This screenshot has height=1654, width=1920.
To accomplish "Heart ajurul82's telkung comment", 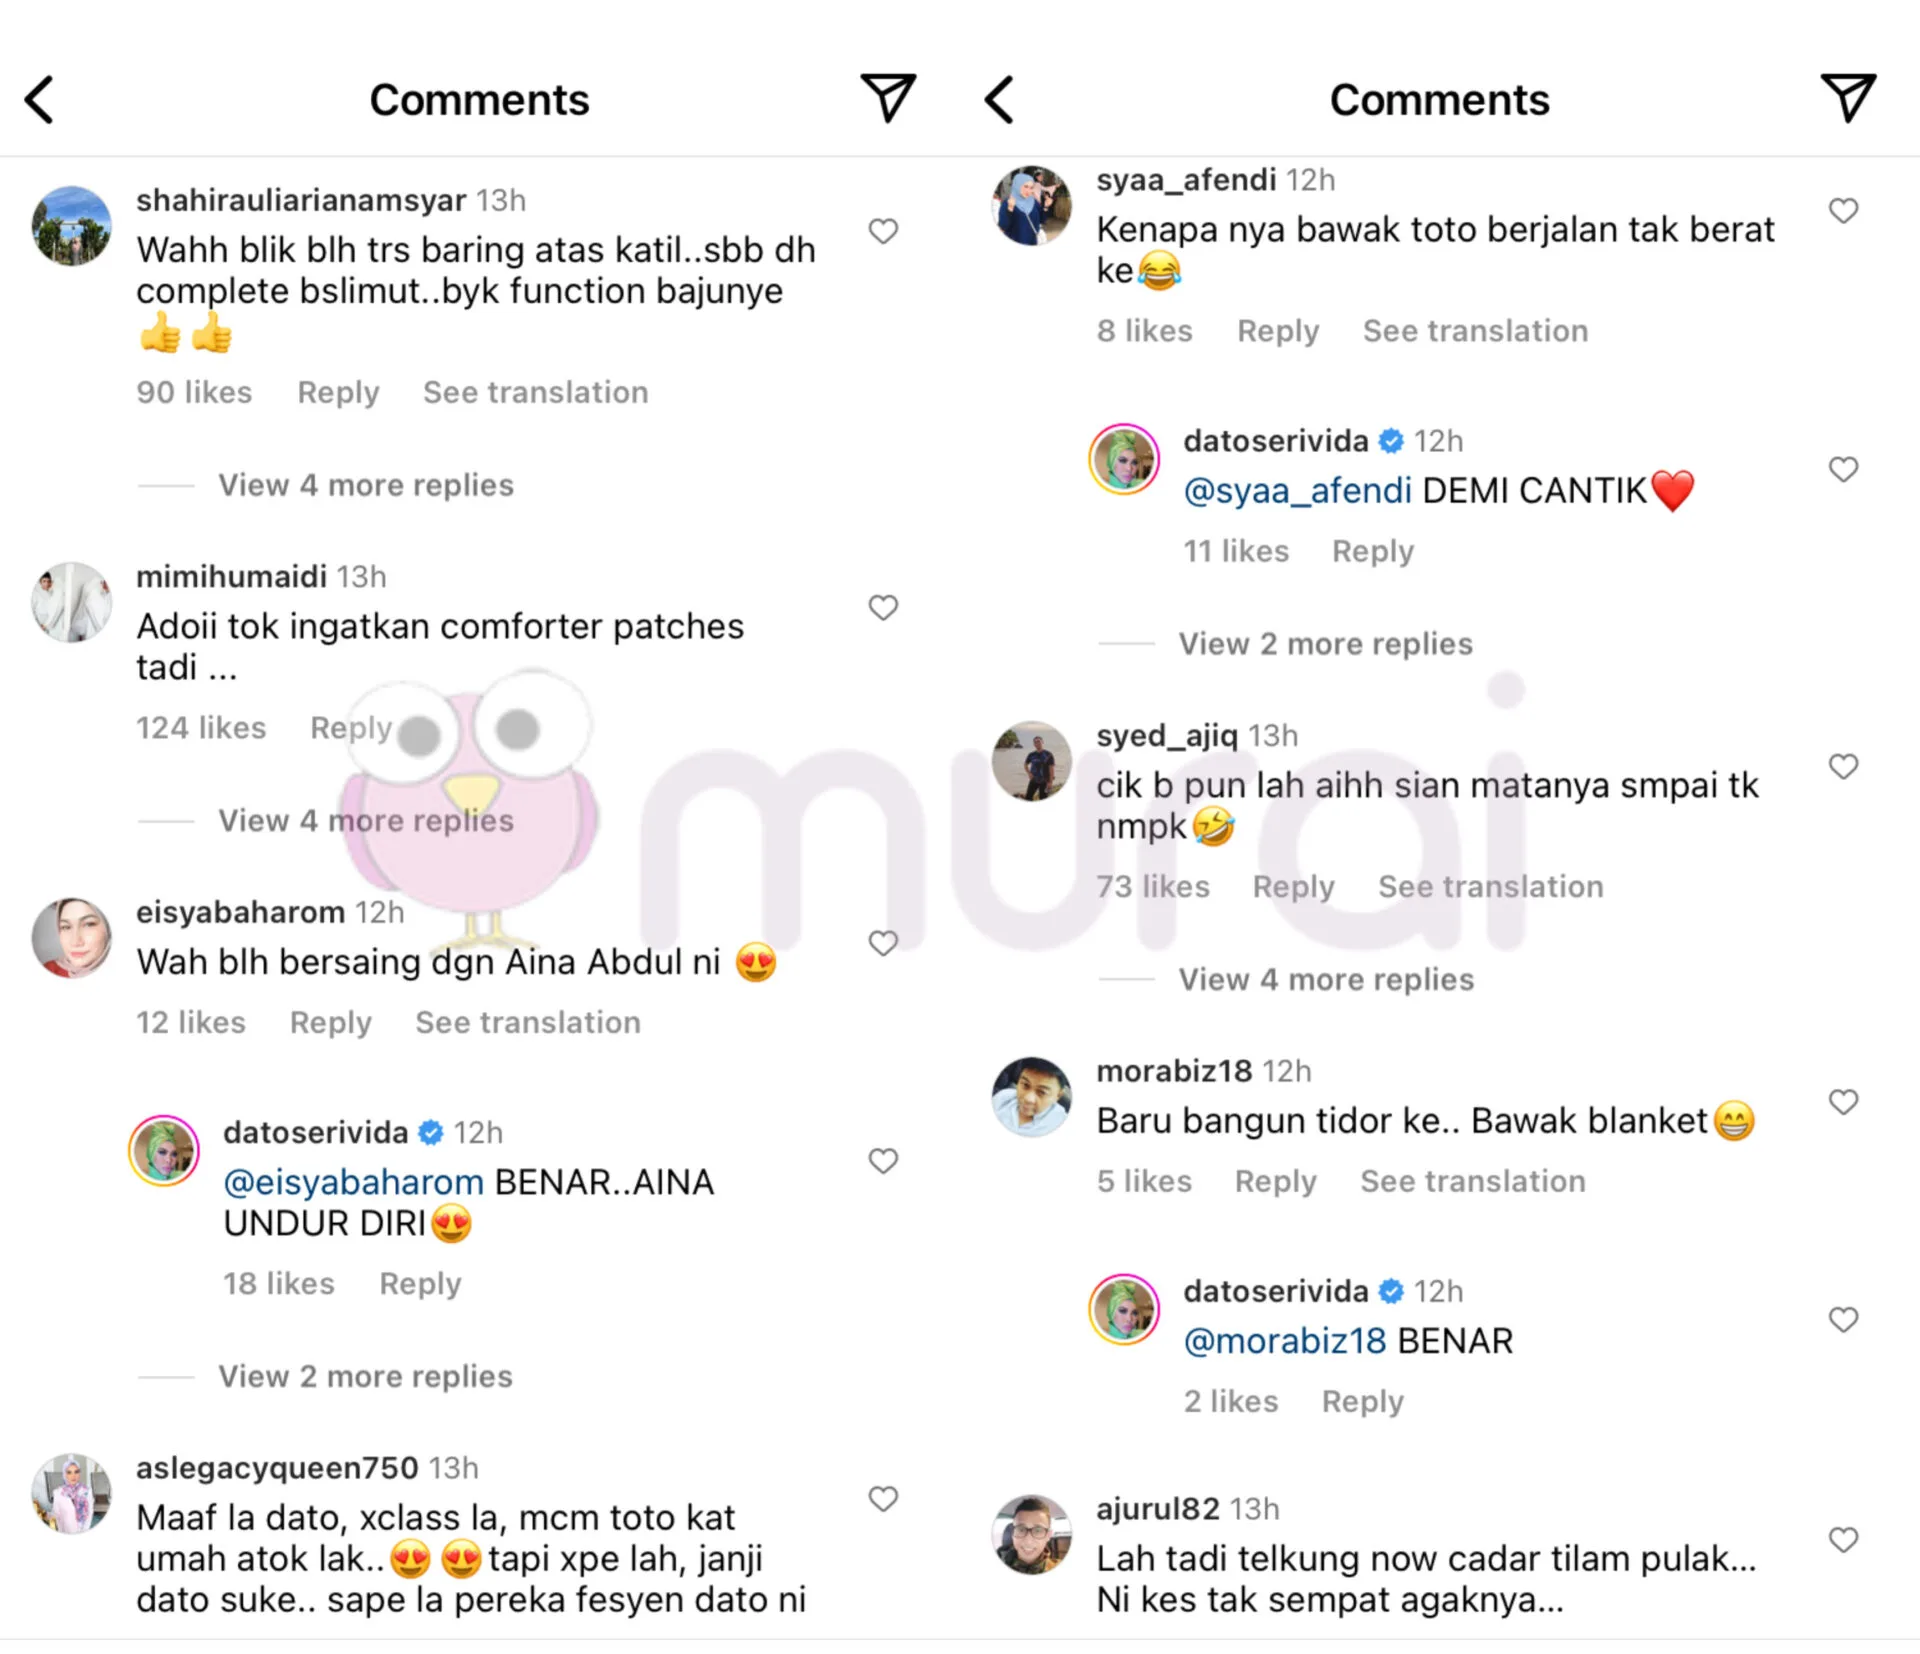I will click(1843, 1539).
